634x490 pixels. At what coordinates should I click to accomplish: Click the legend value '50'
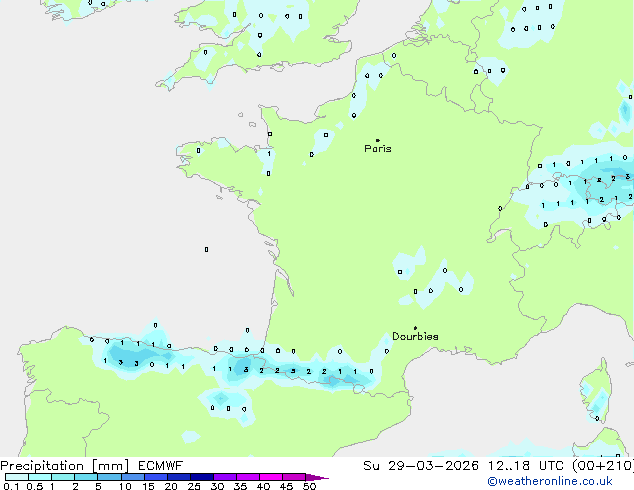click(309, 486)
